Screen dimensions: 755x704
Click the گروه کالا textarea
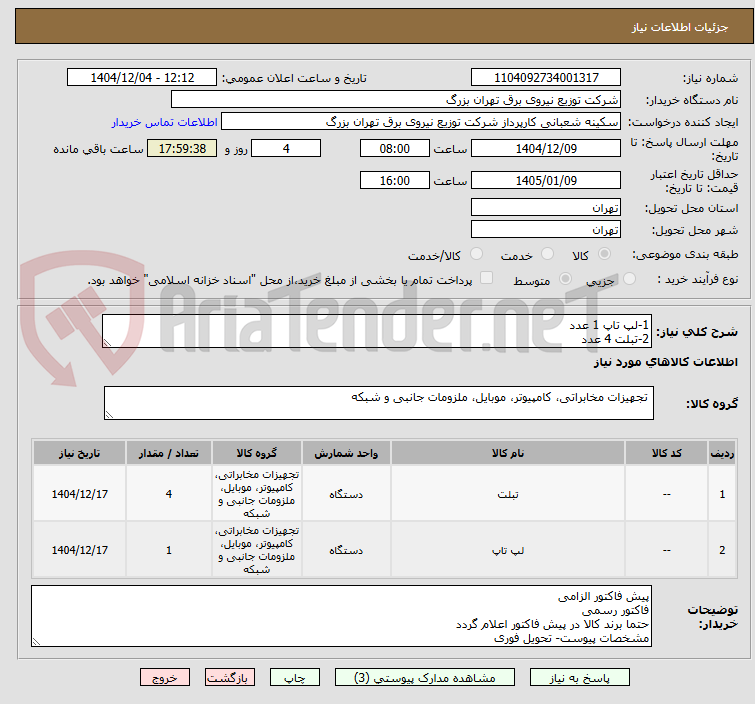pos(379,403)
